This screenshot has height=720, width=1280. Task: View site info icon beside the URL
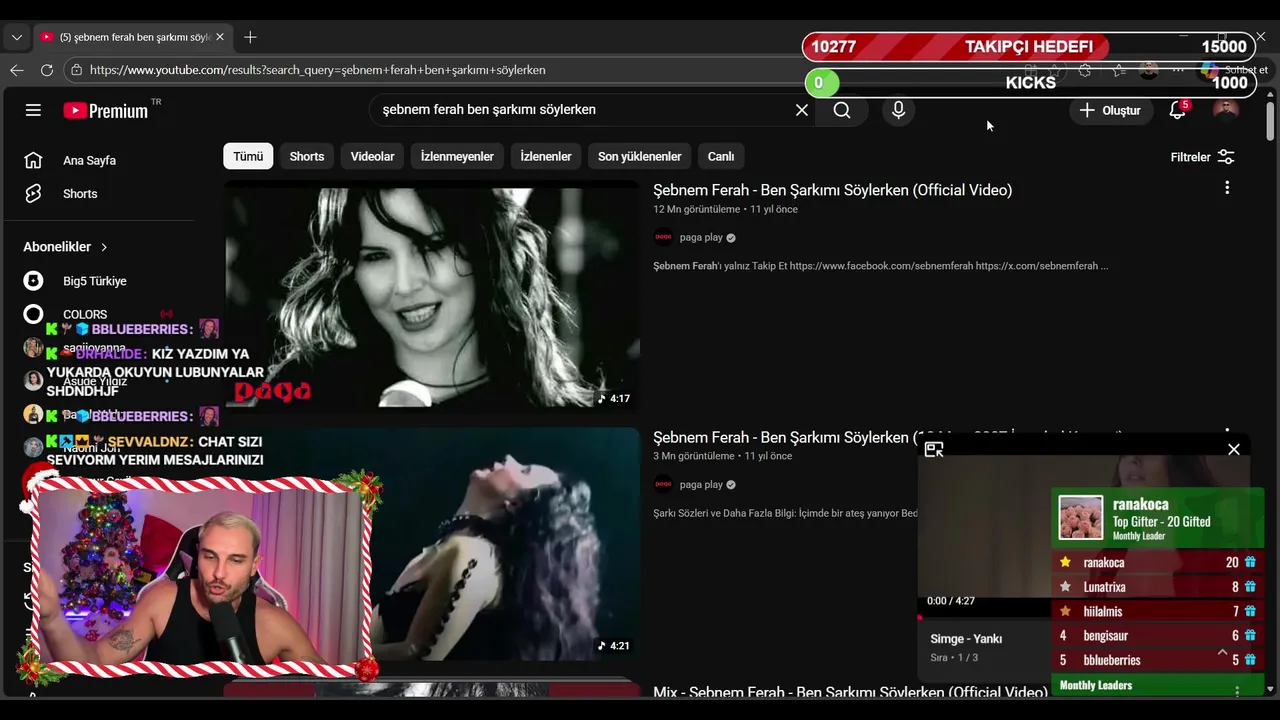pyautogui.click(x=76, y=70)
